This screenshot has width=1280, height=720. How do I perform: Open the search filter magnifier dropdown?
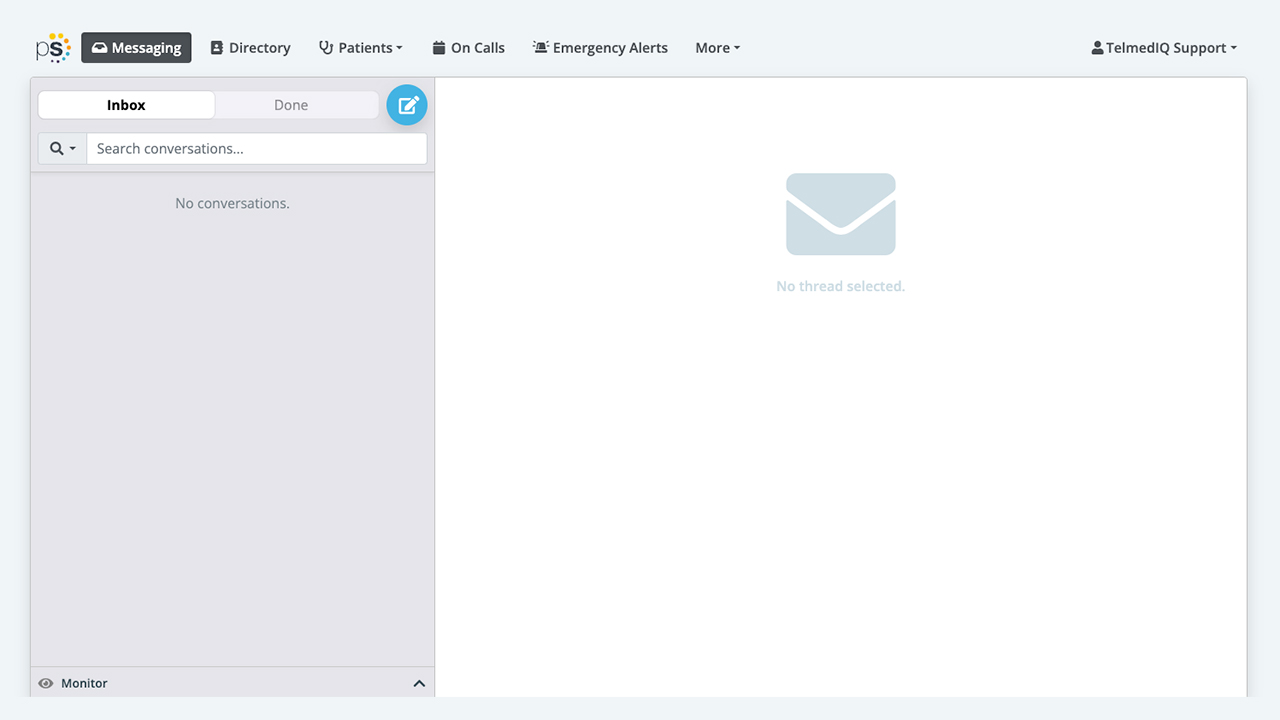(x=63, y=149)
